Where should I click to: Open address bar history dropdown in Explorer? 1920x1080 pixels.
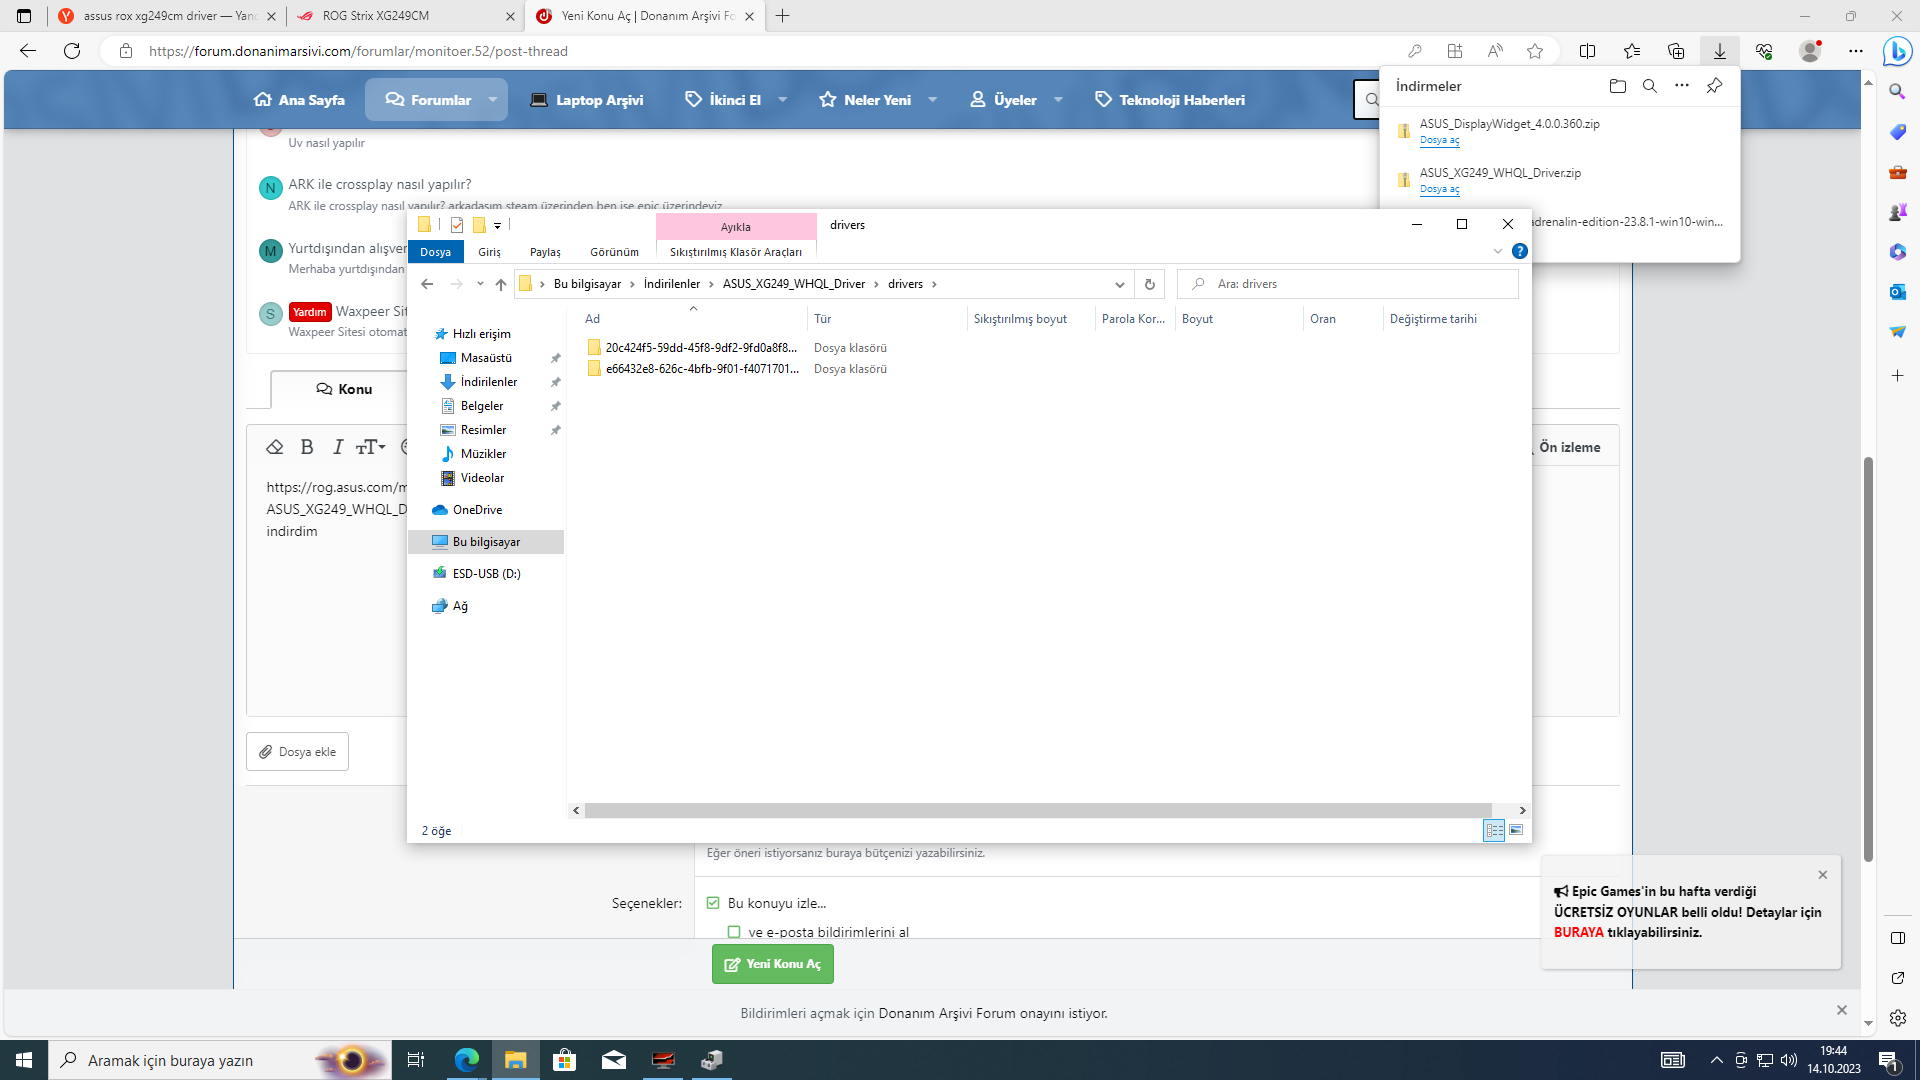click(1120, 284)
